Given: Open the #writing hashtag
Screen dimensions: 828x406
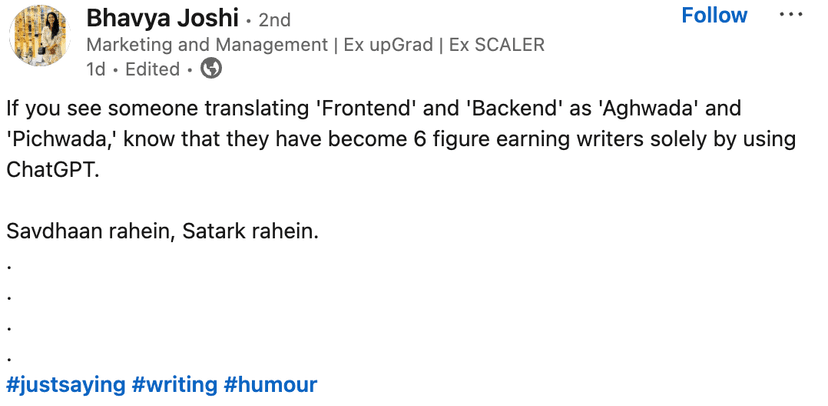Looking at the screenshot, I should click(x=175, y=384).
